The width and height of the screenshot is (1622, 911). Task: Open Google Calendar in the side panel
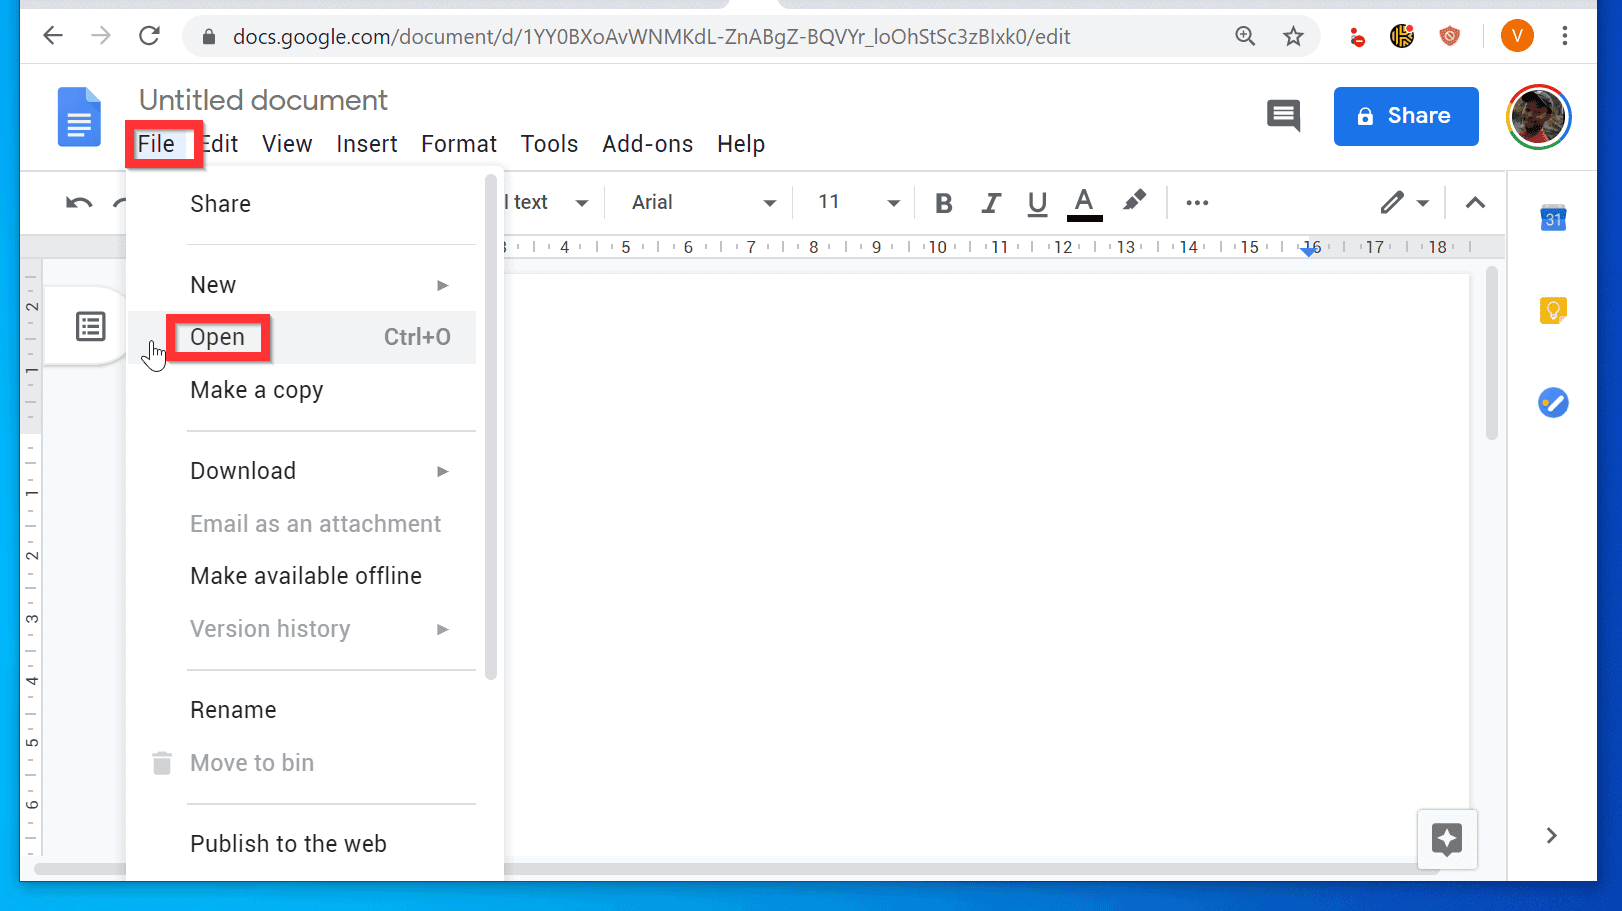1552,219
